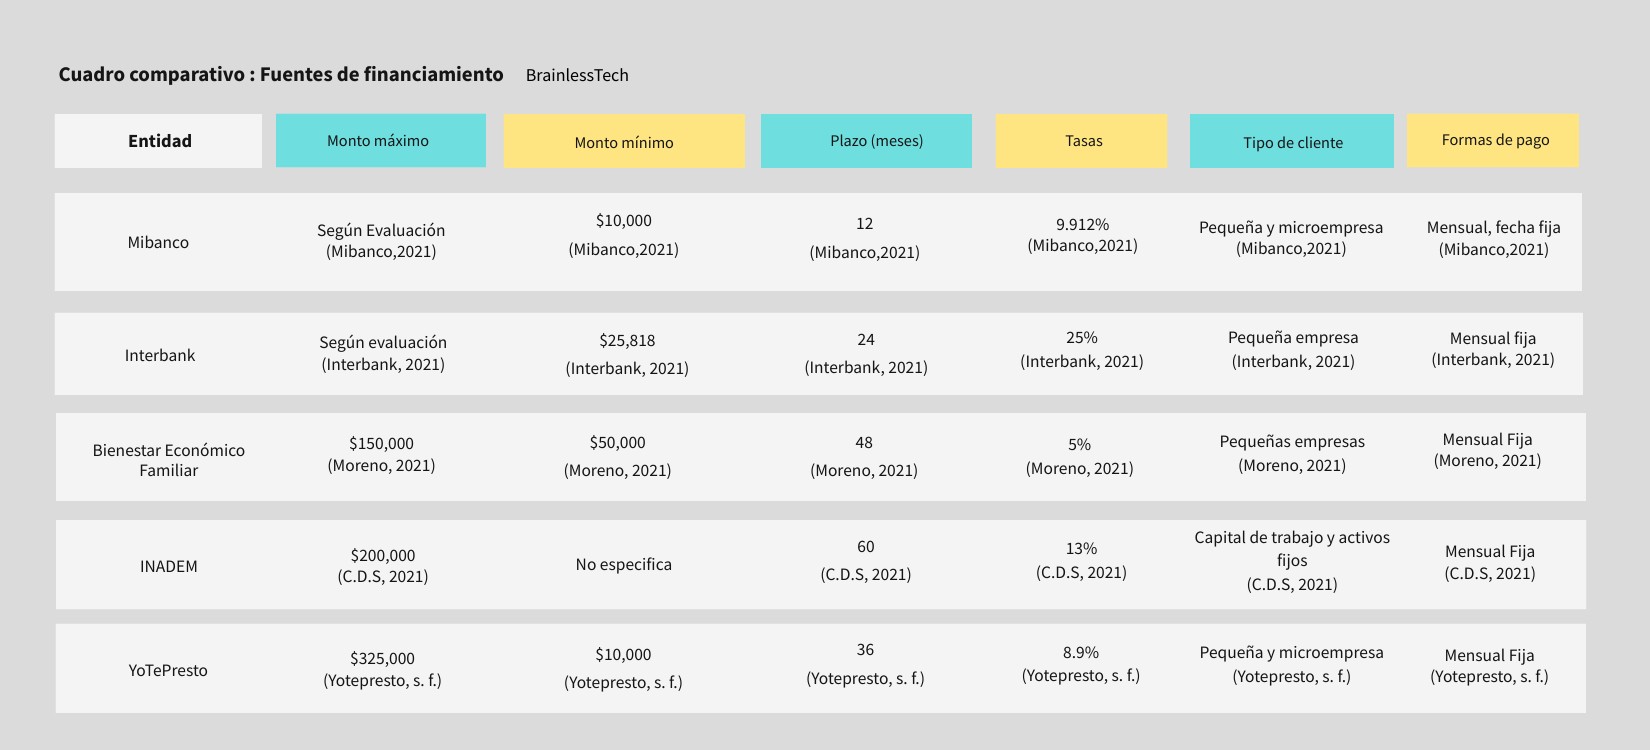Click the 'Interbank' entity name
This screenshot has width=1650, height=750.
160,356
